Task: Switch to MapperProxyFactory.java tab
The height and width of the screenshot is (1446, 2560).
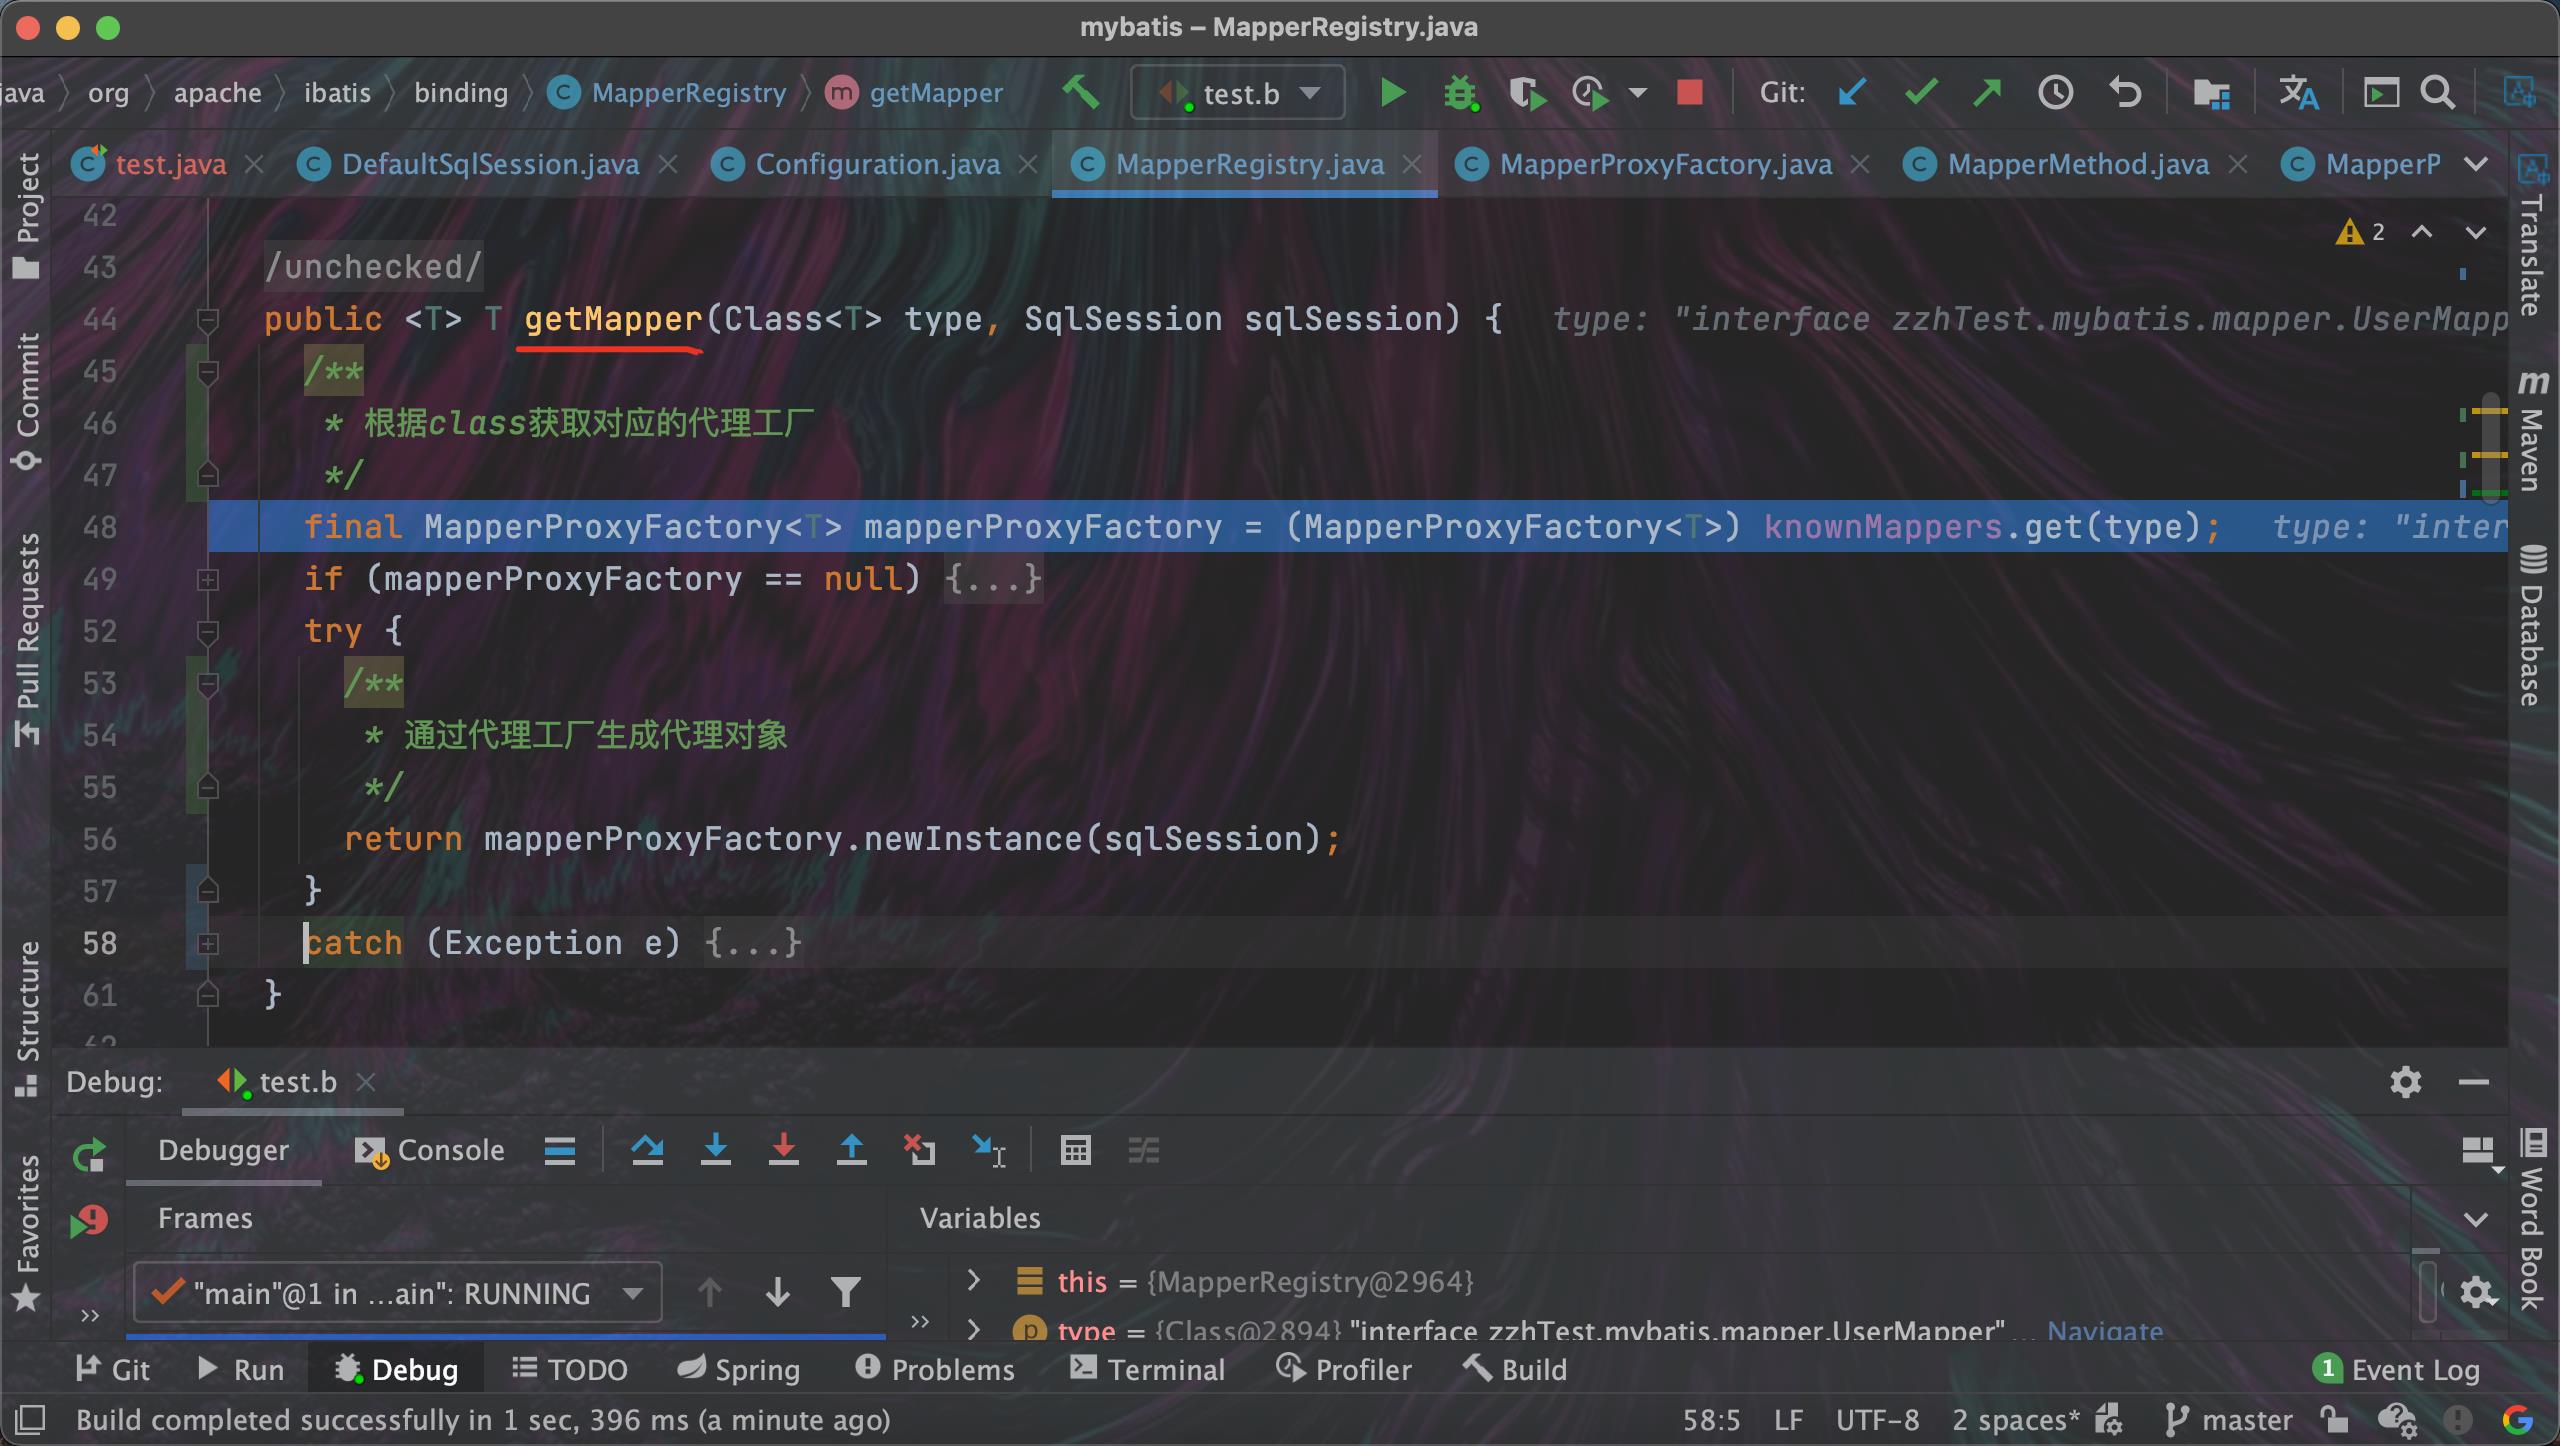Action: click(x=1665, y=164)
